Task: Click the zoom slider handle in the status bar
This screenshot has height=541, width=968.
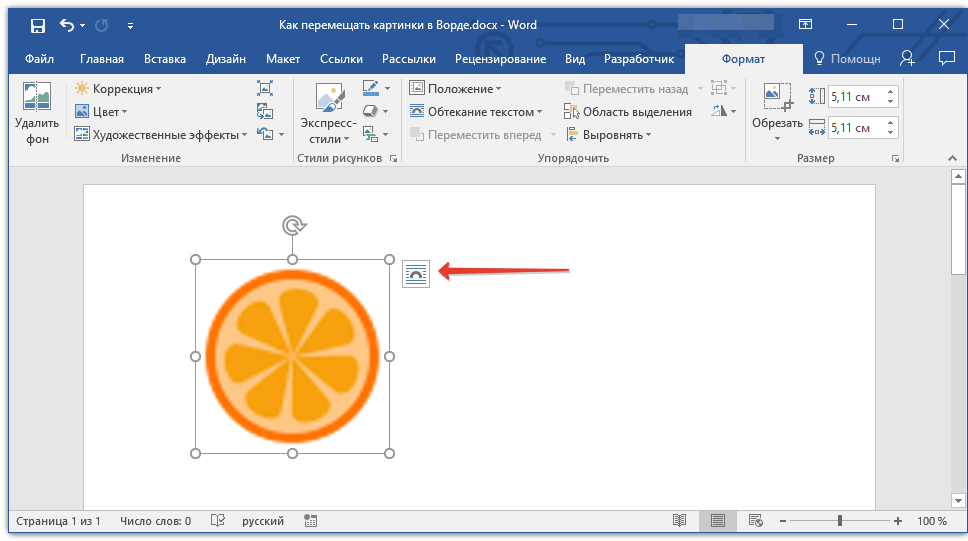Action: pyautogui.click(x=840, y=521)
